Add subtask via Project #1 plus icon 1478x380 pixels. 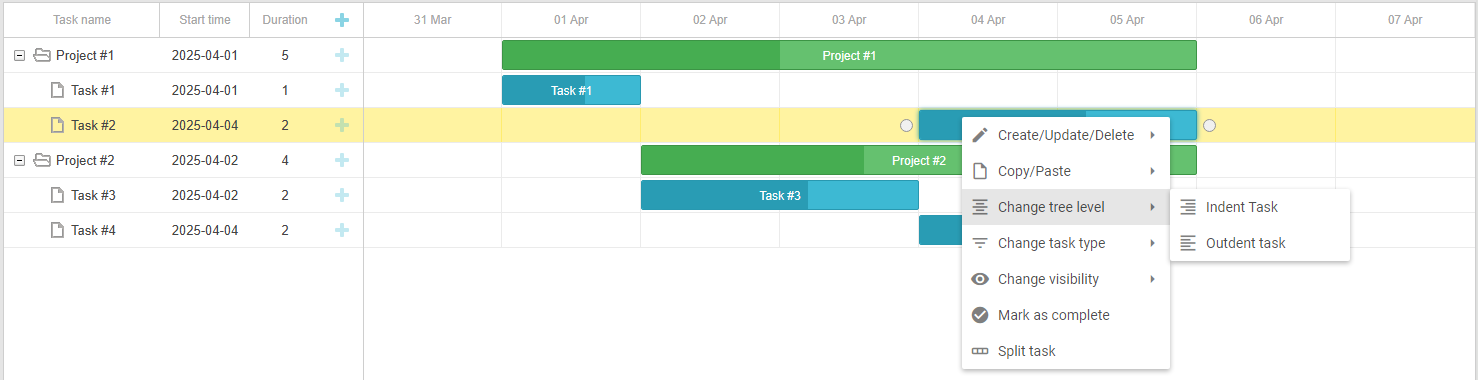(x=342, y=55)
